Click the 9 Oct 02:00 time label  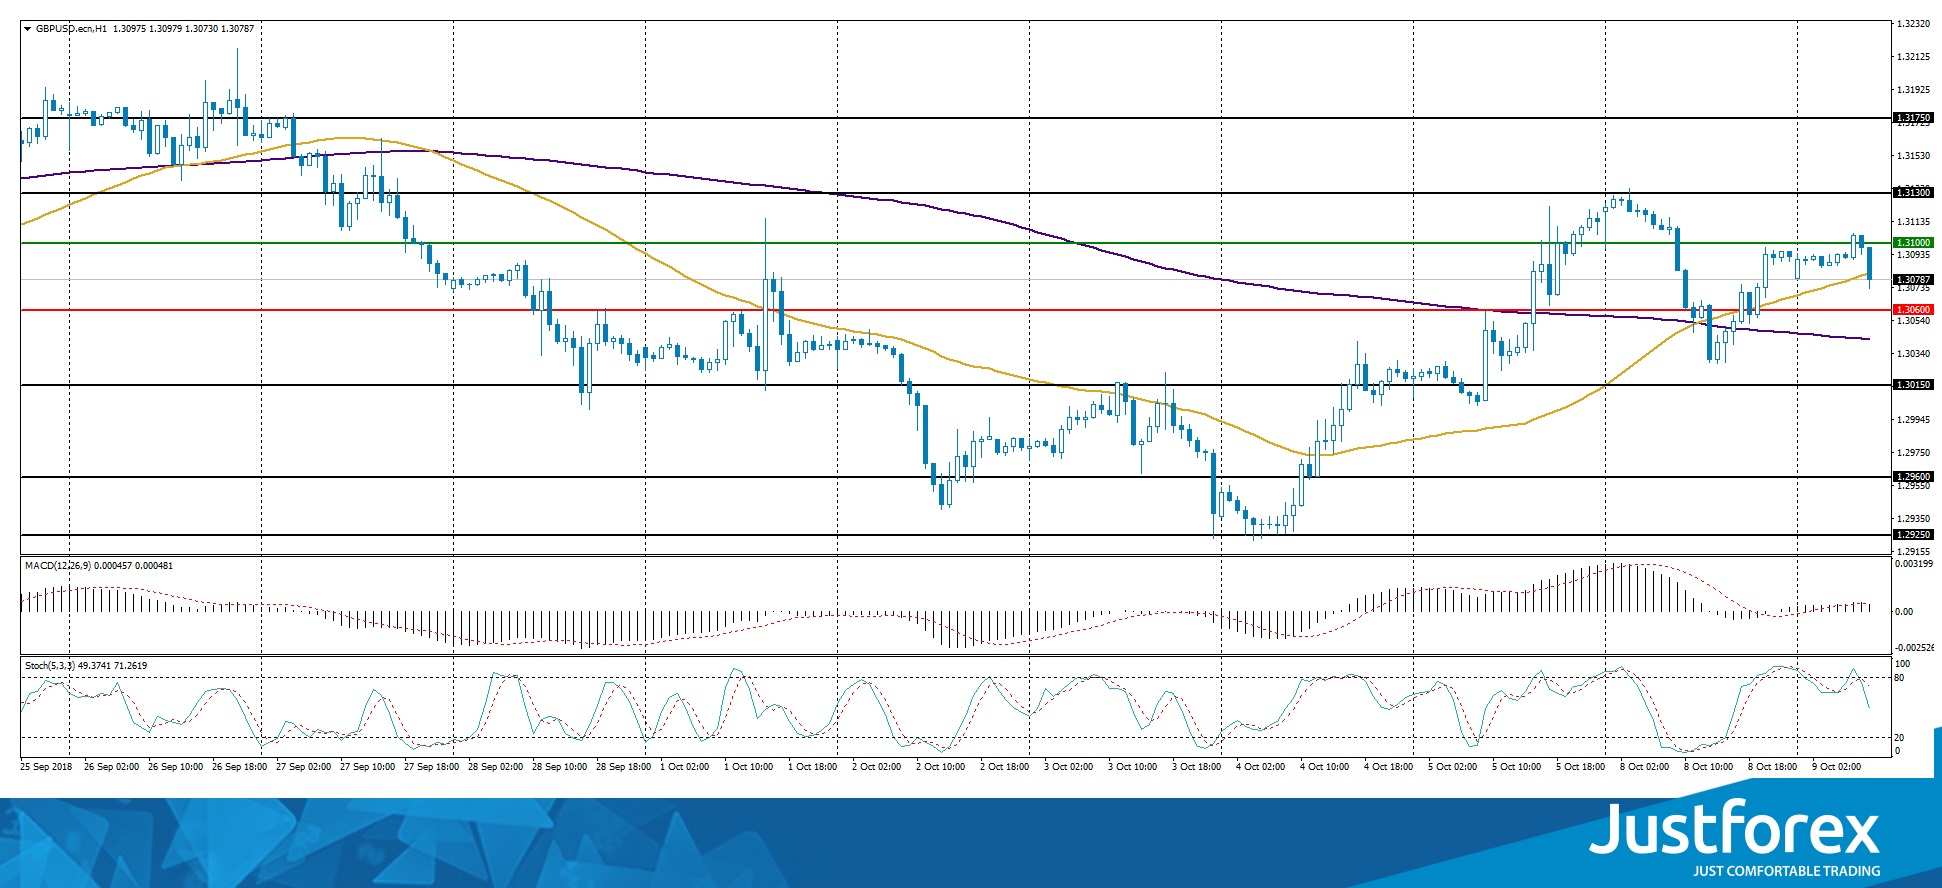tap(1837, 767)
